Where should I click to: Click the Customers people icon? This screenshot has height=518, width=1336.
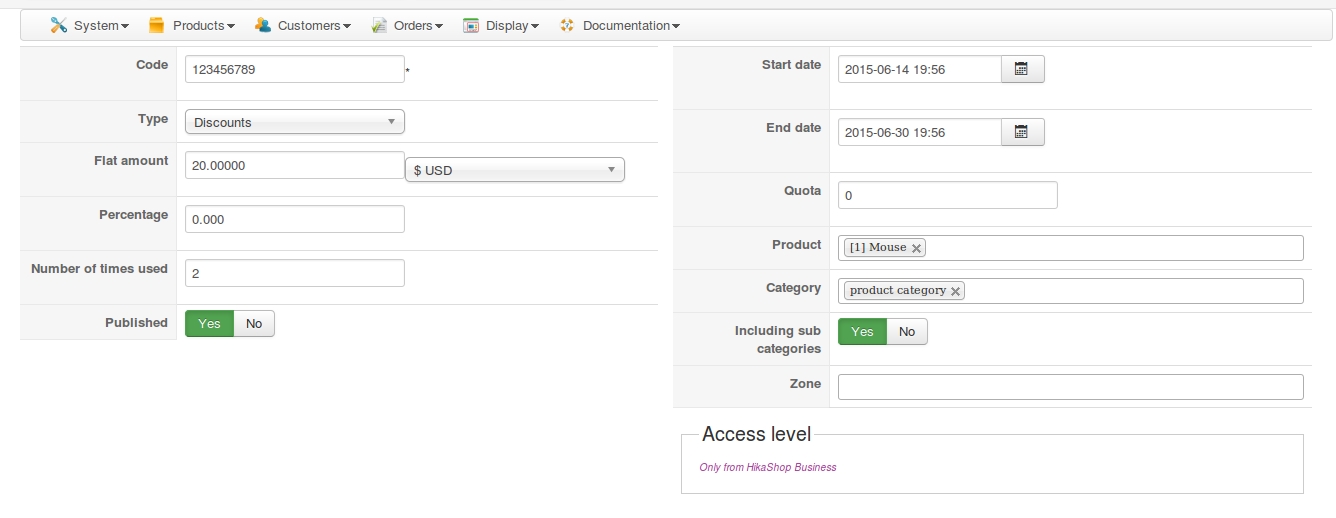pos(263,25)
